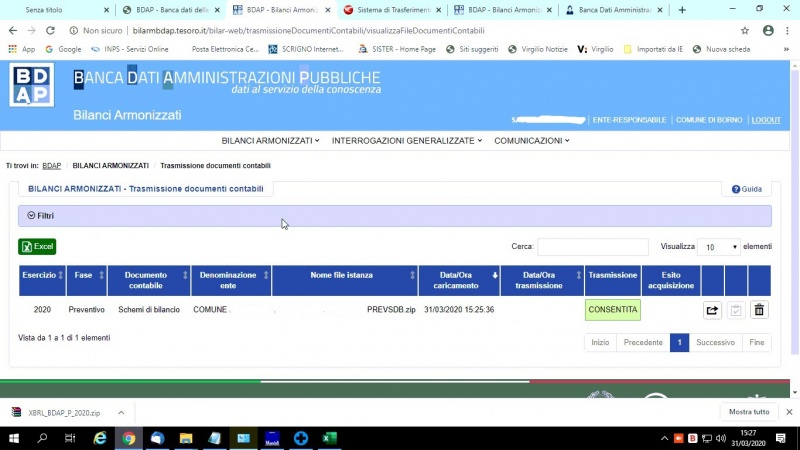
Task: Click the LOGOUT link
Action: click(766, 120)
